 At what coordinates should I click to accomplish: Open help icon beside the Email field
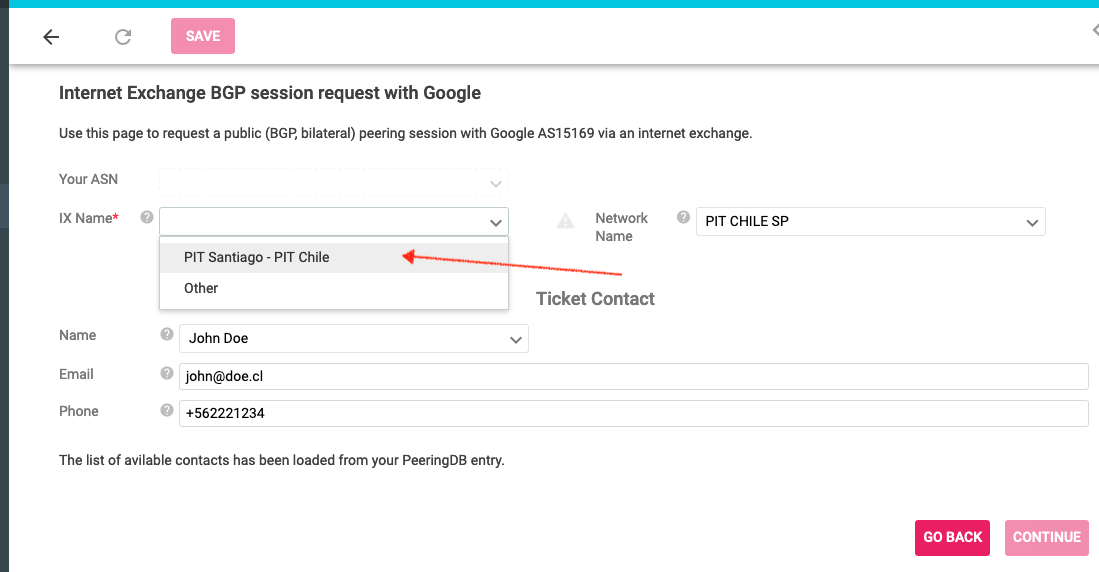[167, 373]
